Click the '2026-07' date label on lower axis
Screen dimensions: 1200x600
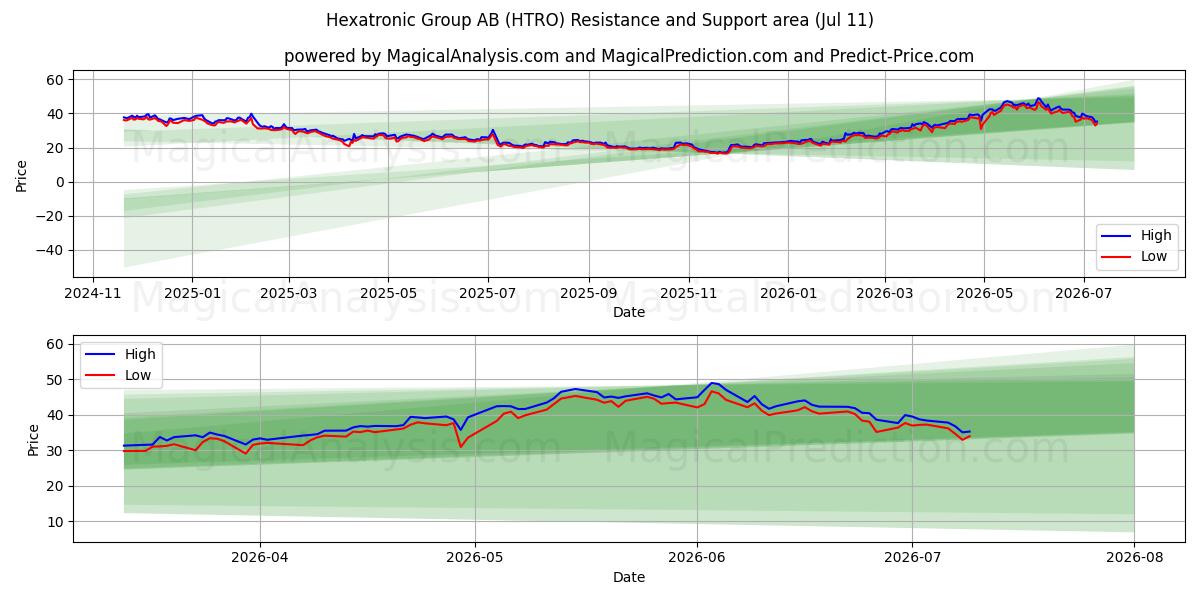(912, 559)
